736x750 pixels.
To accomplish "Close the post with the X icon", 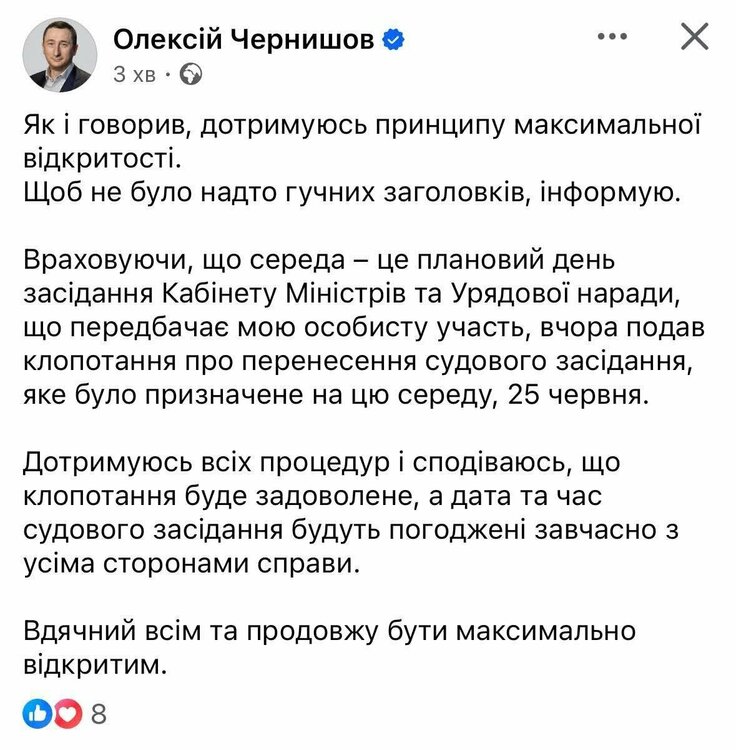I will tap(694, 38).
